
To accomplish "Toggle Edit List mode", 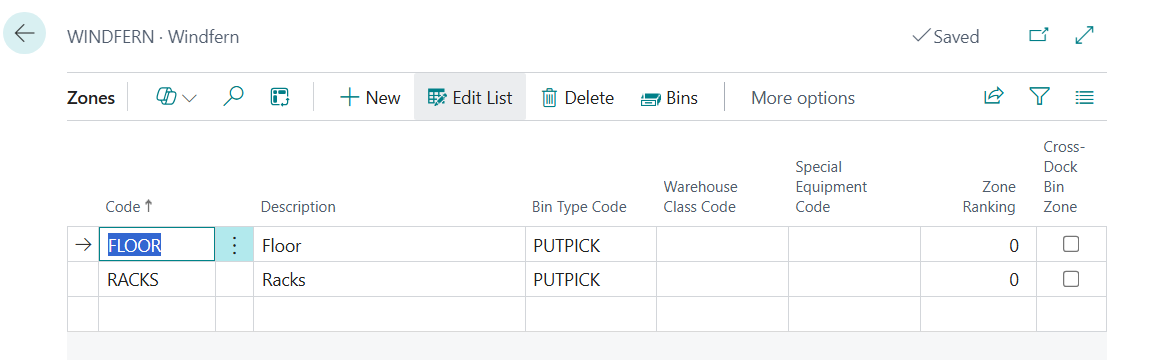I will [470, 97].
